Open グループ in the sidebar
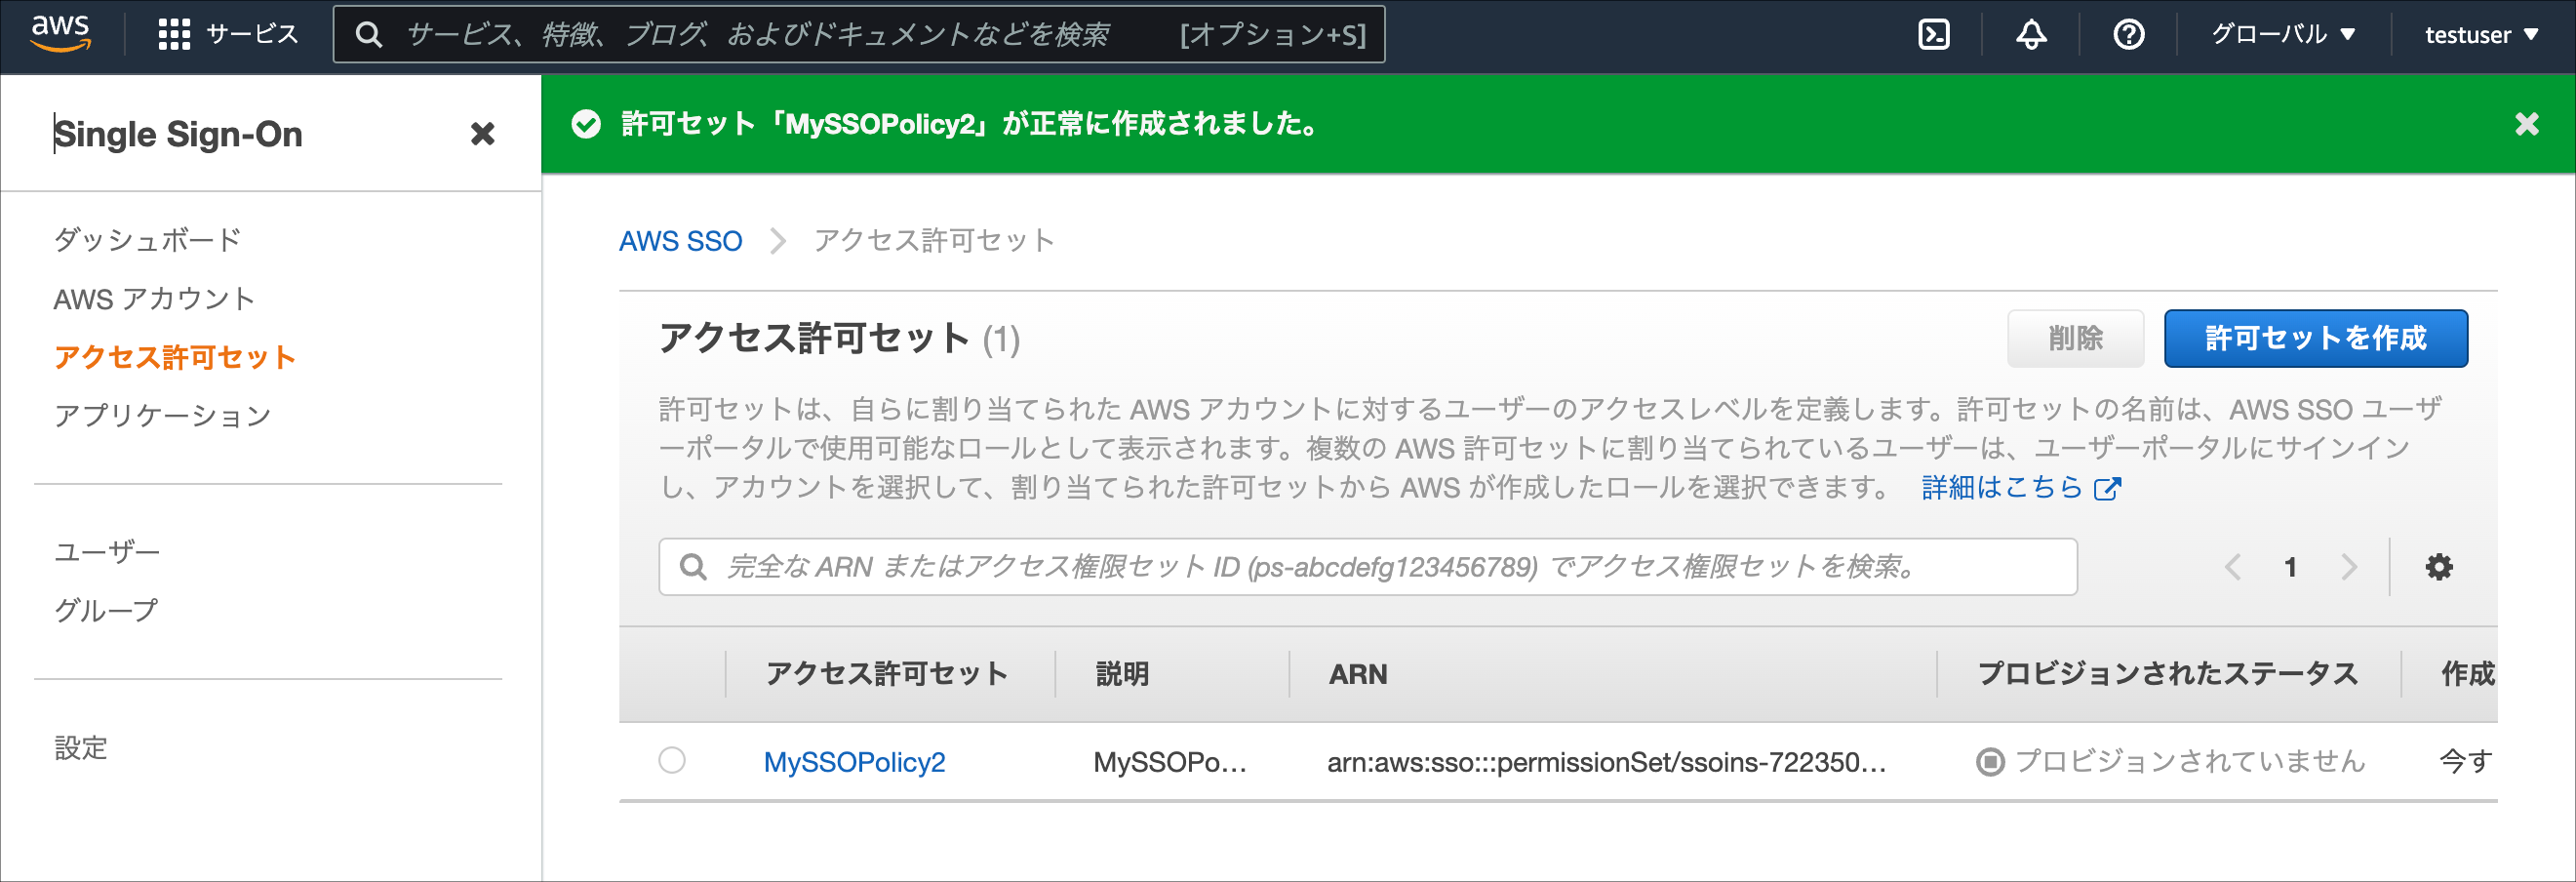The image size is (2576, 882). [106, 610]
